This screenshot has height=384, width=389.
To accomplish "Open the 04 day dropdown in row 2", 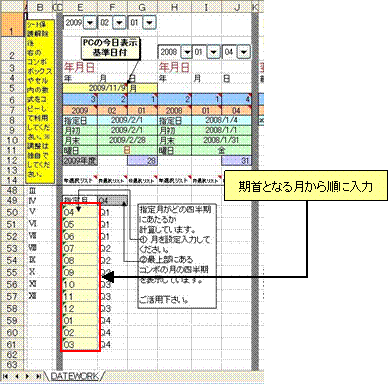I will [244, 52].
